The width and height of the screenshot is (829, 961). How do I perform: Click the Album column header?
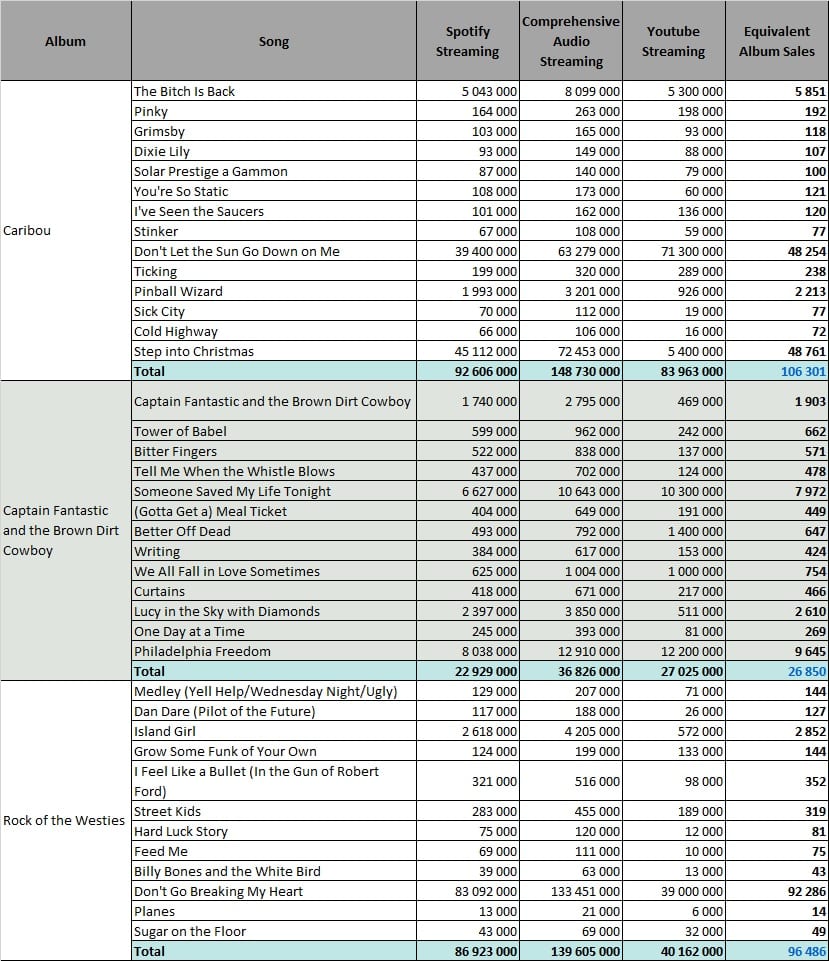(66, 41)
